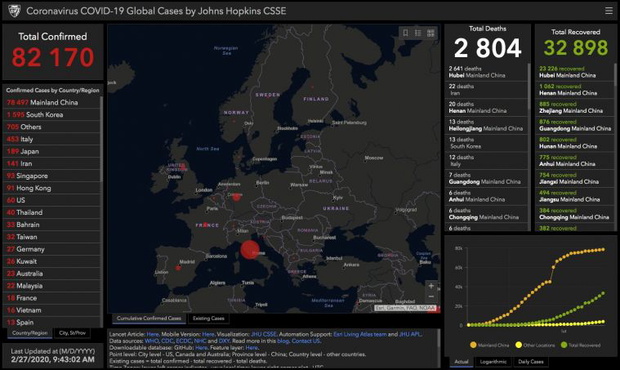Select '705 Others' row
Screen dimensions: 620x370
pos(52,127)
